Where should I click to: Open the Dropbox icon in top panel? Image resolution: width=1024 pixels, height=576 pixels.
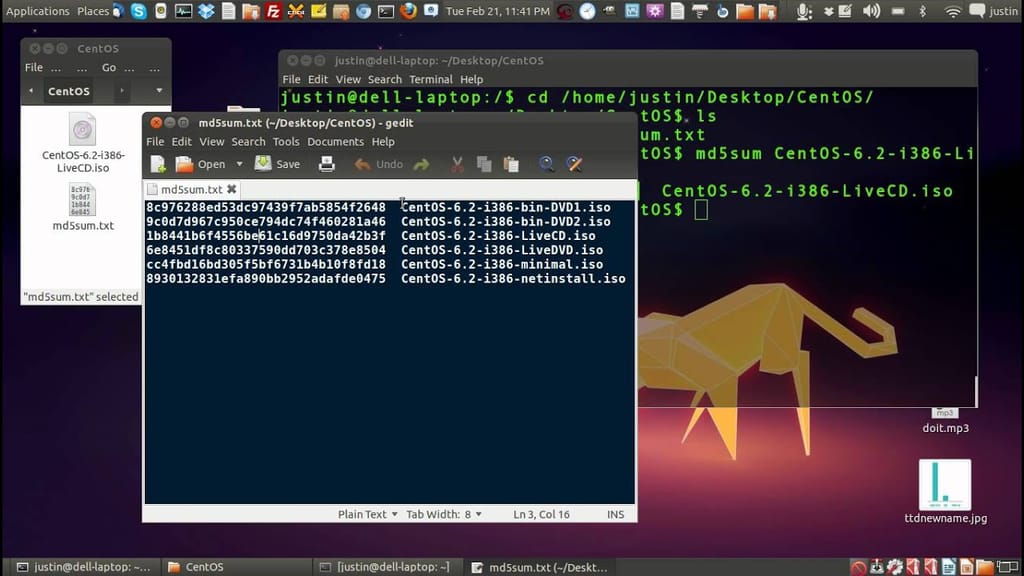coord(206,11)
